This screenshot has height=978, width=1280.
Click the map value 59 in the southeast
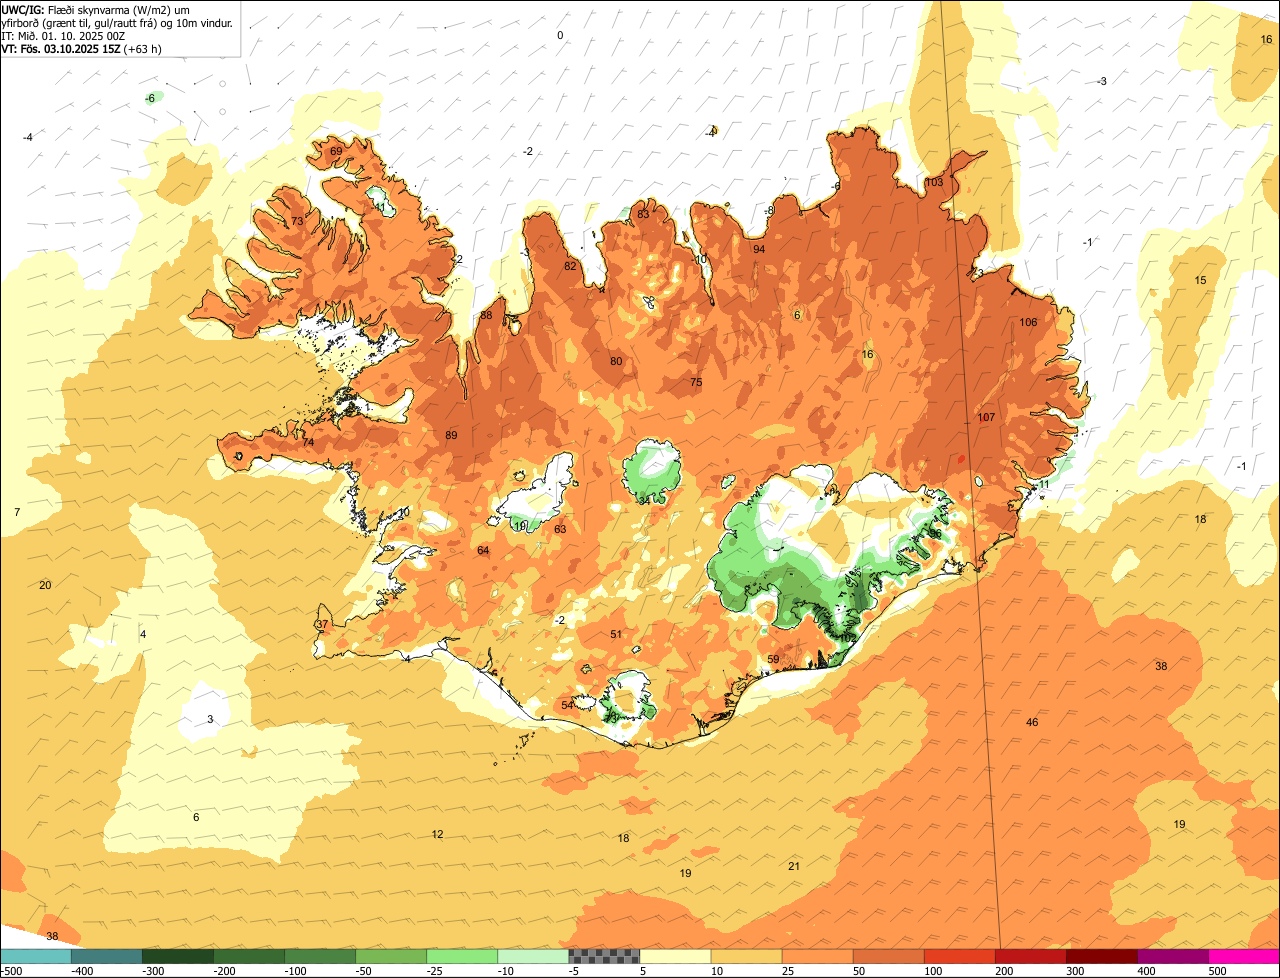pyautogui.click(x=773, y=659)
